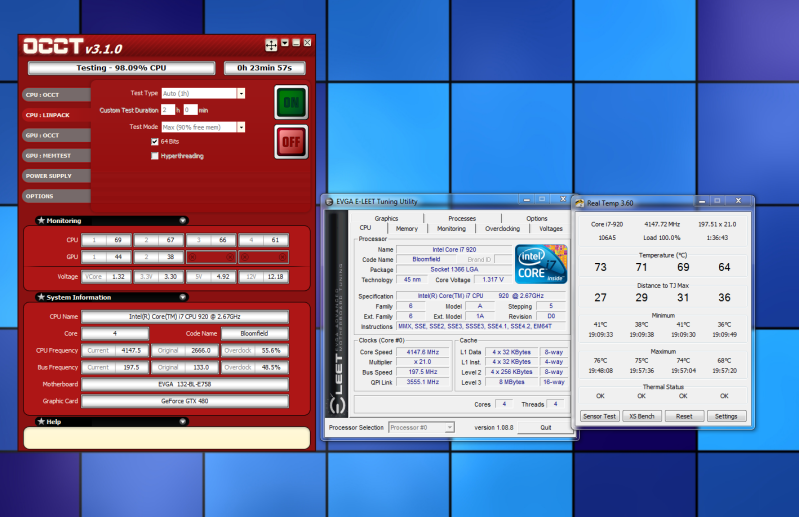Enable the Hyperthreading checkbox
Viewport: 799px width, 517px height.
[x=154, y=156]
